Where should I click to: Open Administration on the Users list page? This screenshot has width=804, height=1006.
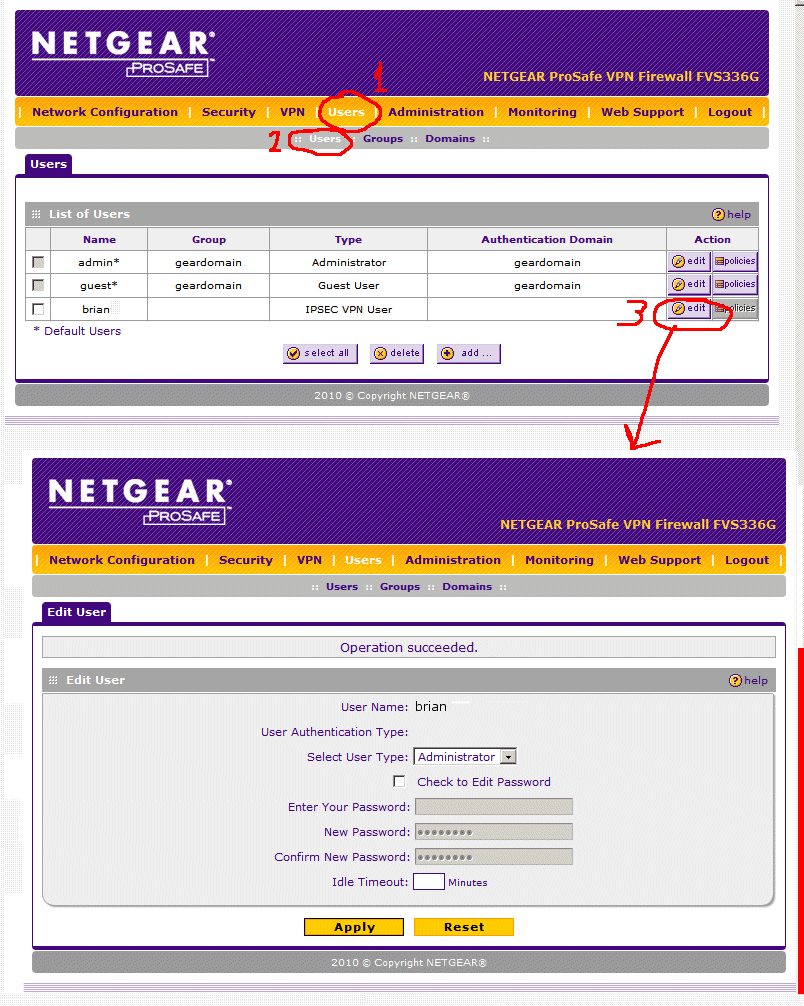point(436,112)
